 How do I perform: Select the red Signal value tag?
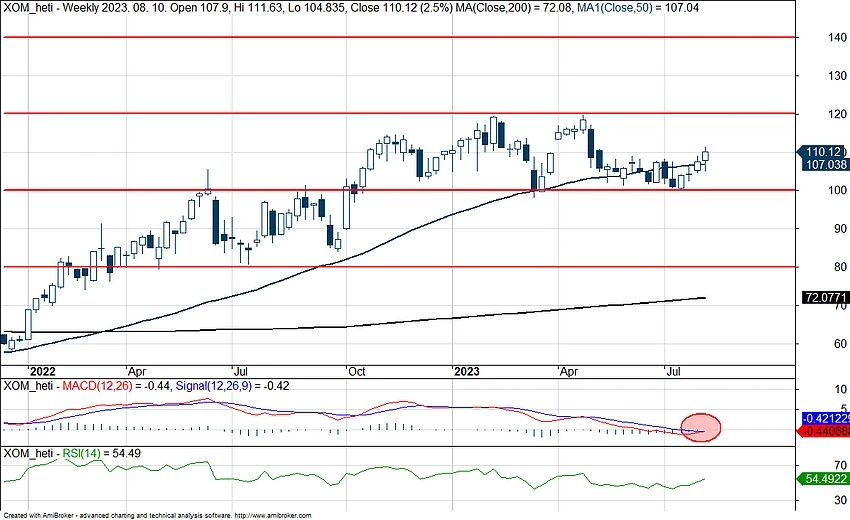point(824,431)
